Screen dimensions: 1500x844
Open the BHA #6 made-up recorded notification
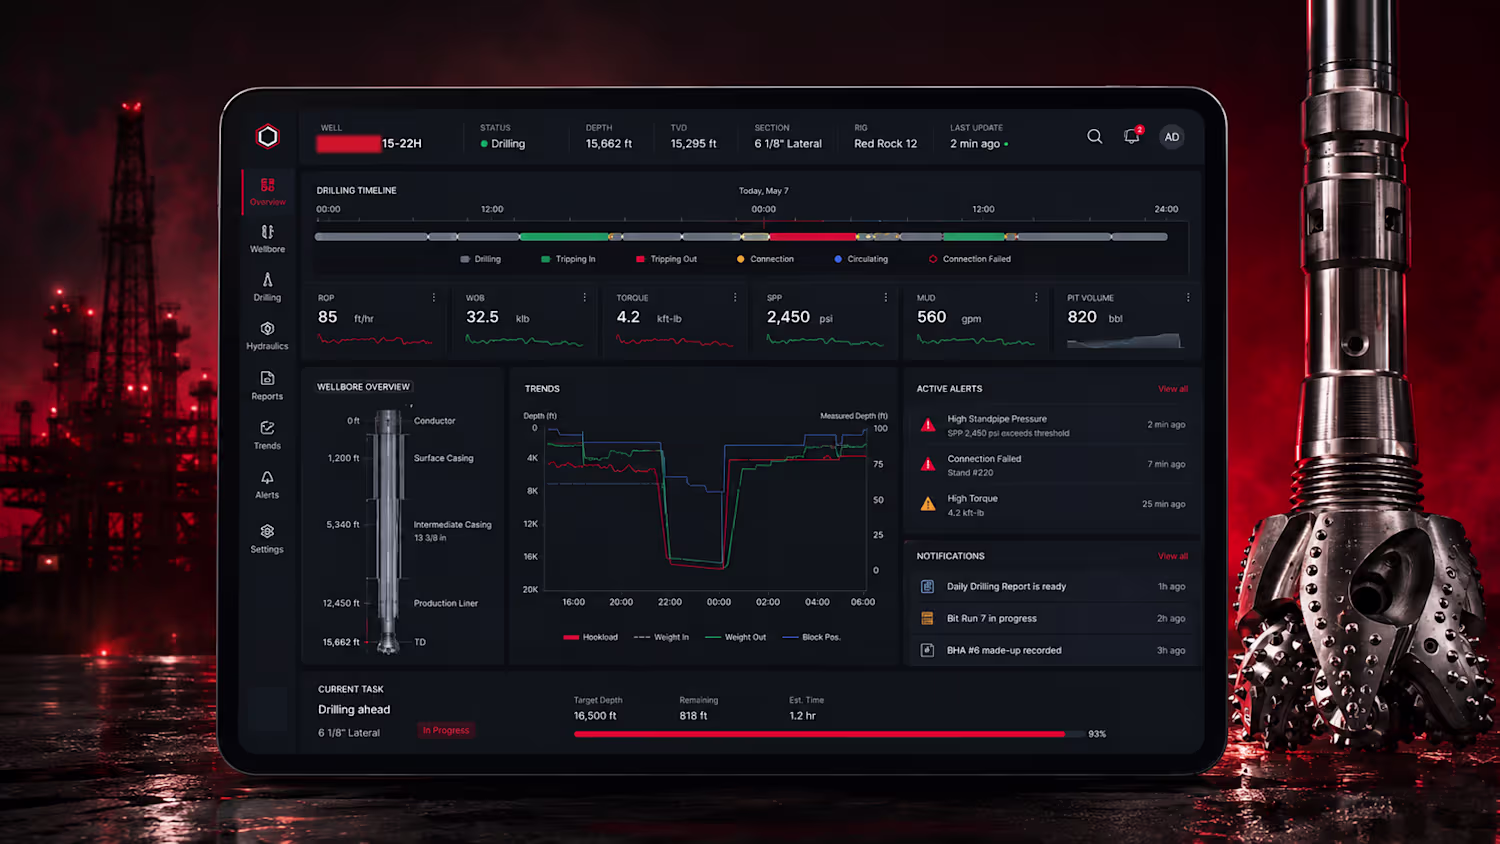tap(1052, 650)
